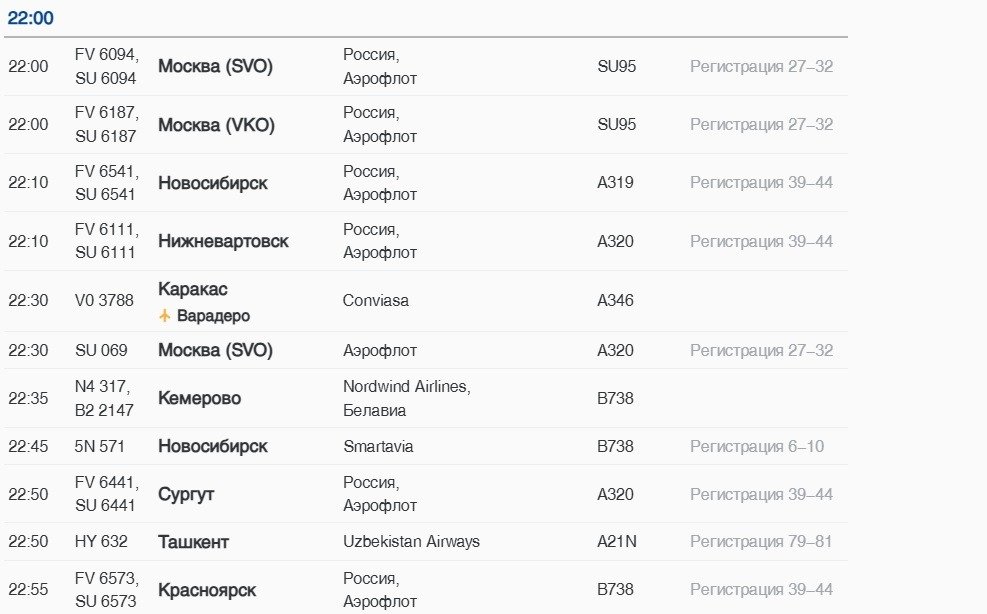Image resolution: width=987 pixels, height=614 pixels.
Task: Click the Uzbekistan Airways airline name
Action: click(x=411, y=542)
